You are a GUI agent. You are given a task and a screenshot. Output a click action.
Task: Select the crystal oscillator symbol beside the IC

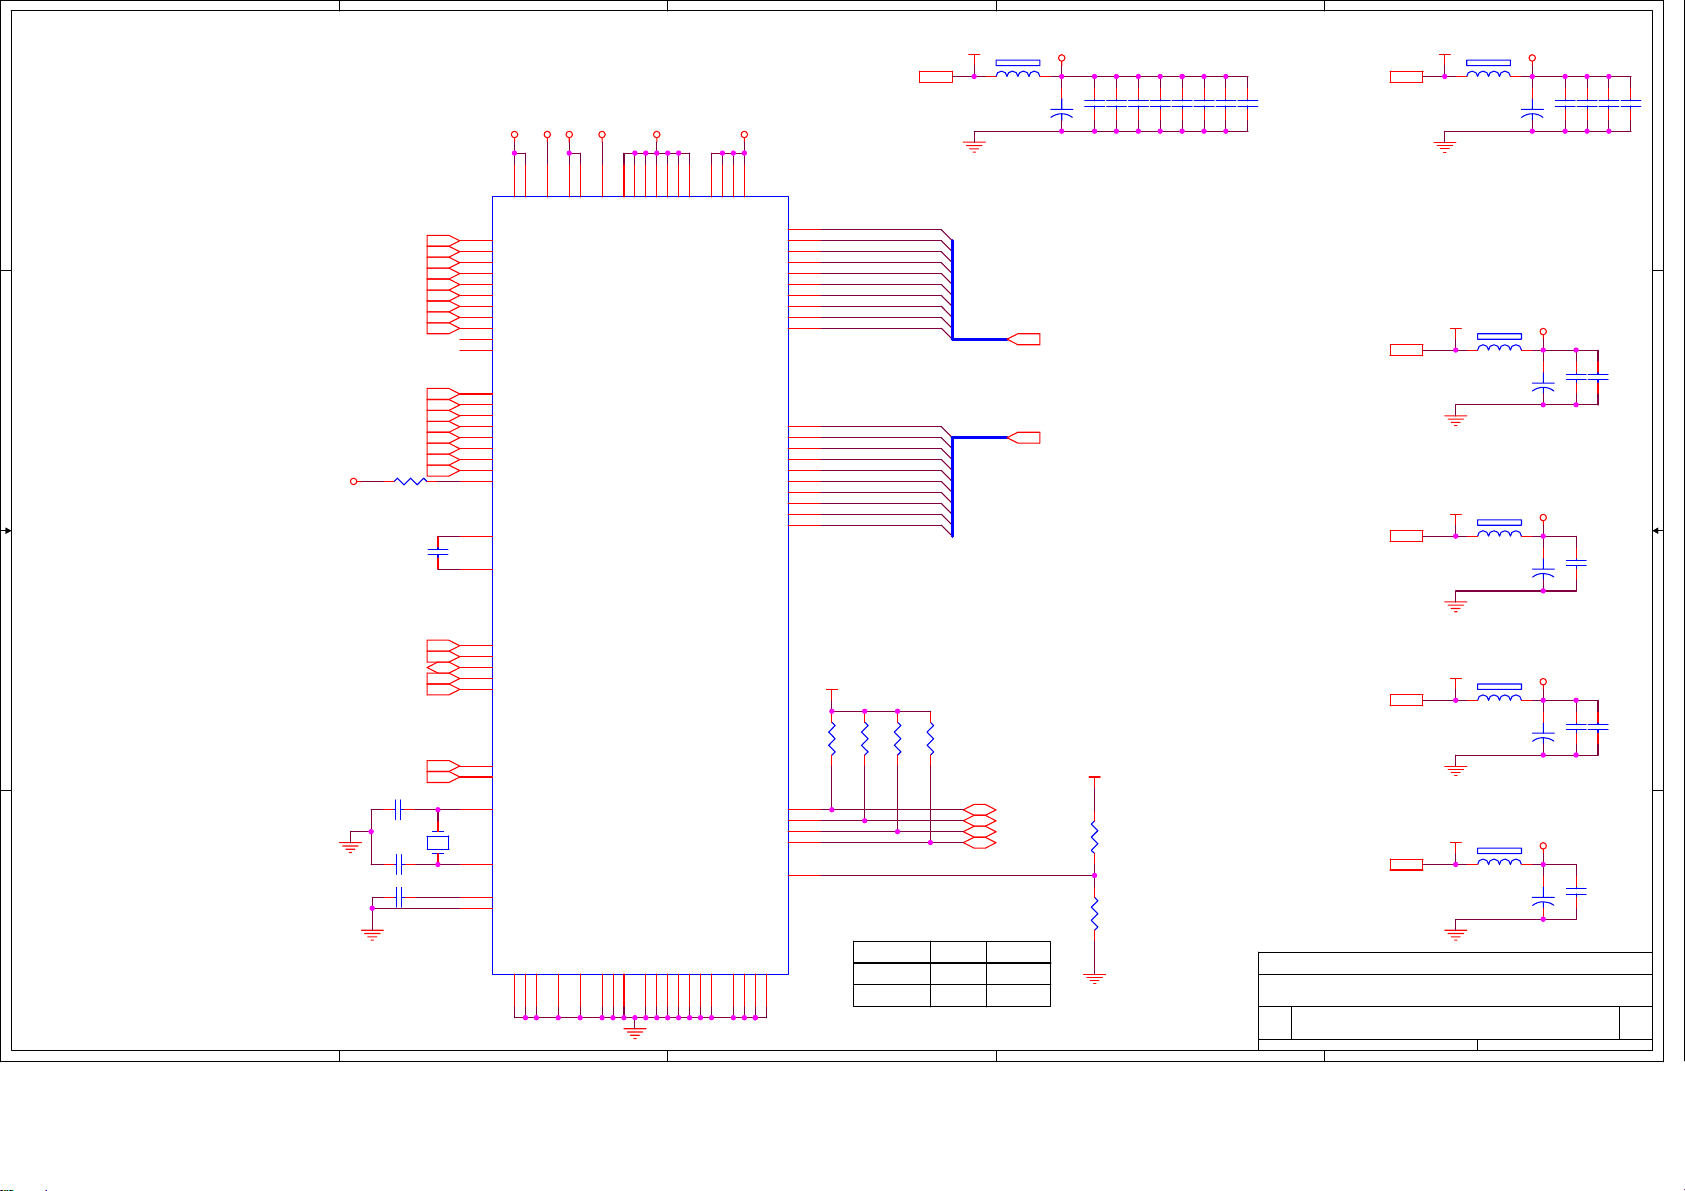tap(438, 843)
